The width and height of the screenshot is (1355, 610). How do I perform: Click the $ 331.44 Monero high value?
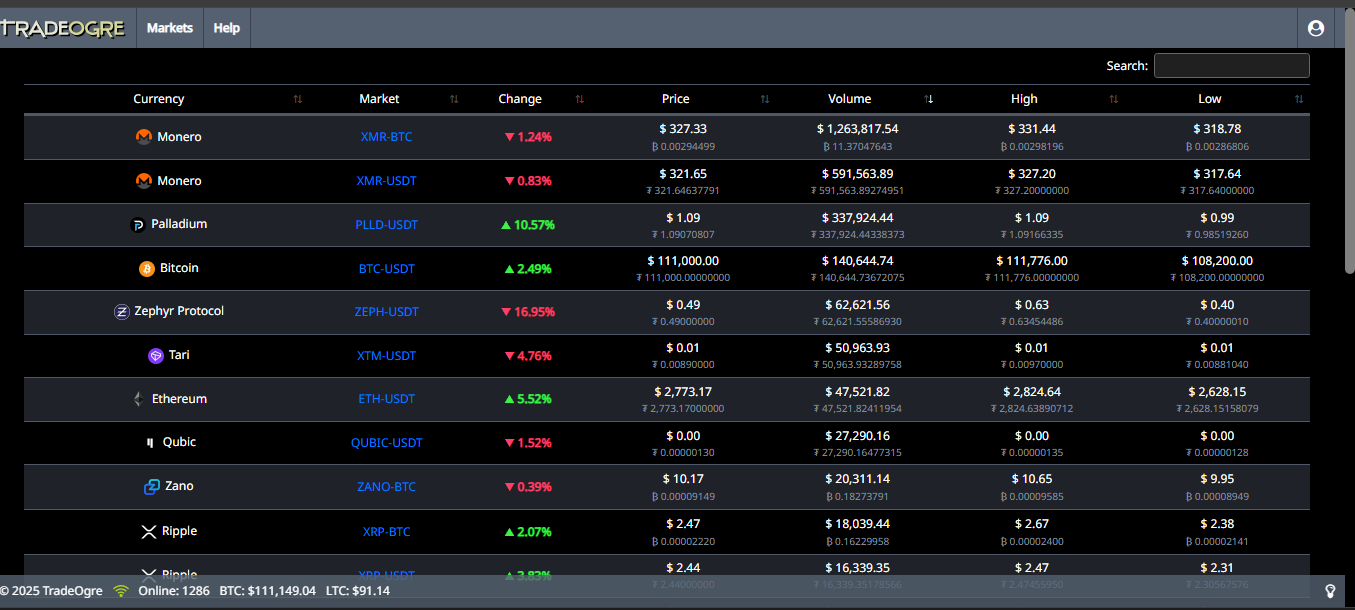coord(1032,129)
